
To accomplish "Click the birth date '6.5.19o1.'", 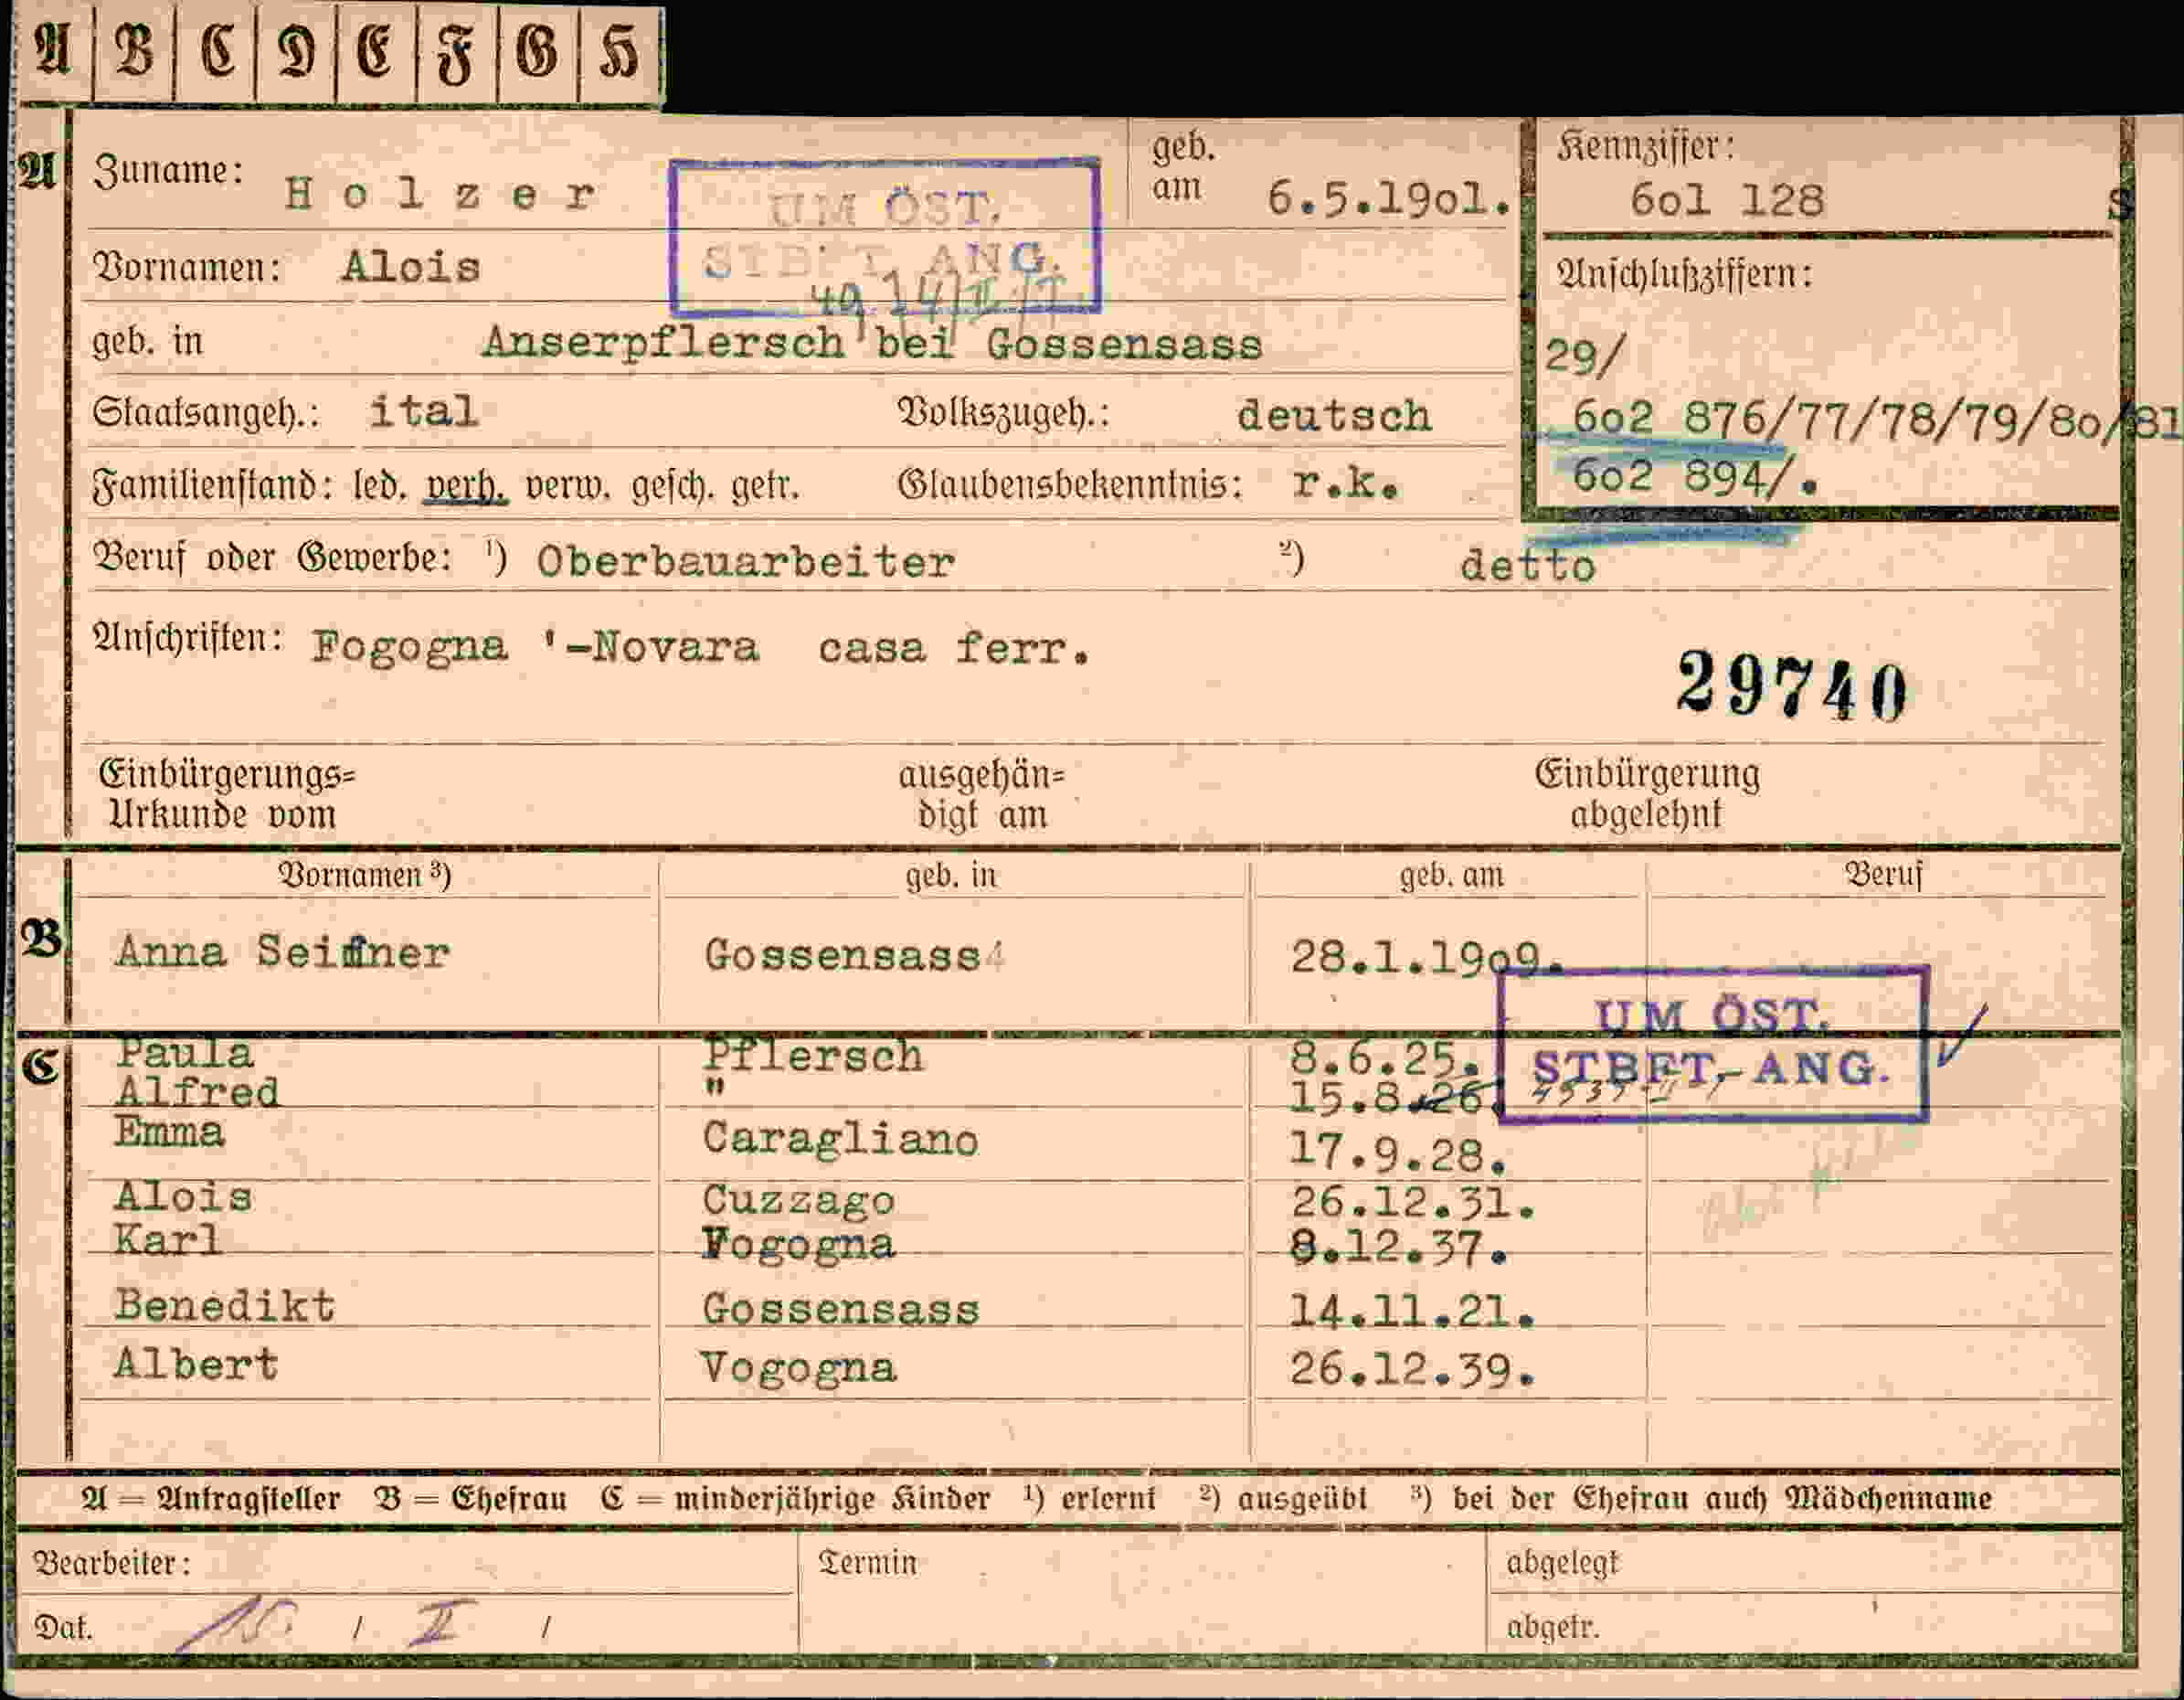I will point(1388,198).
